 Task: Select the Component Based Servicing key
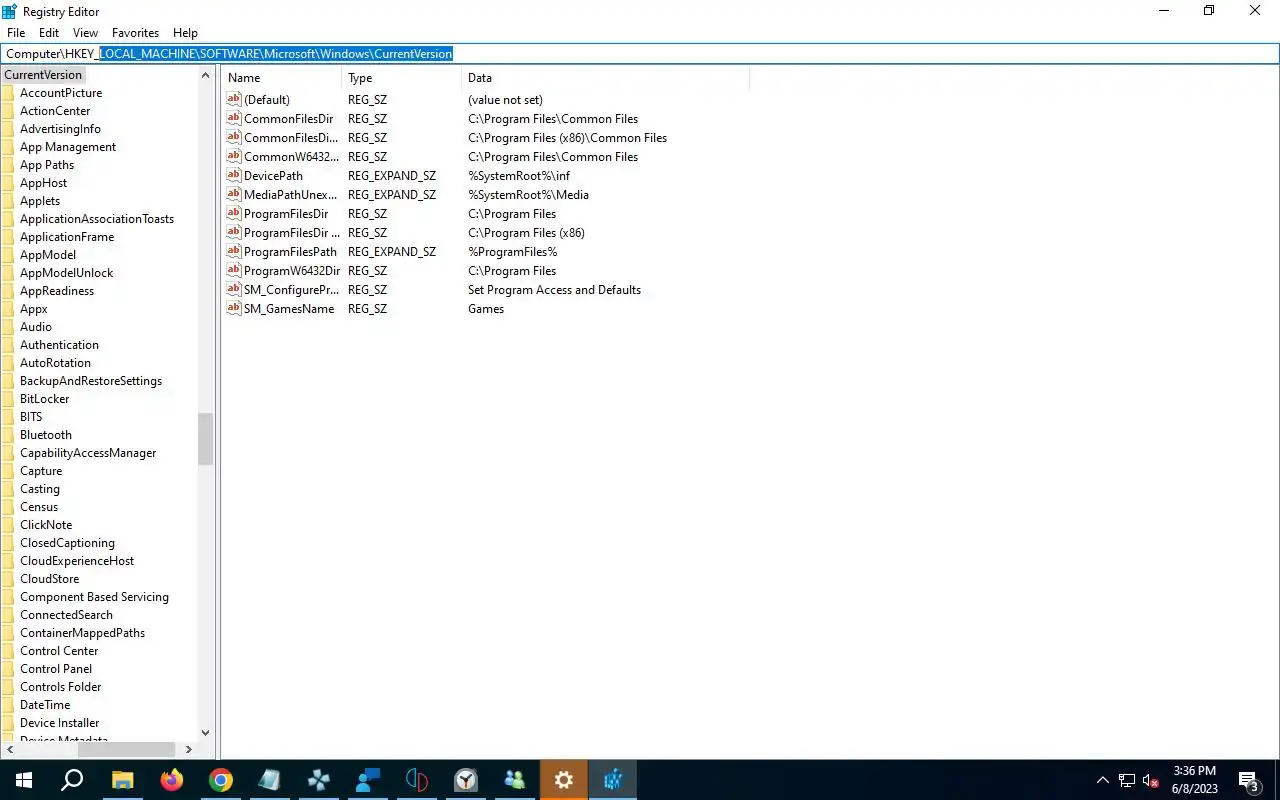tap(94, 597)
